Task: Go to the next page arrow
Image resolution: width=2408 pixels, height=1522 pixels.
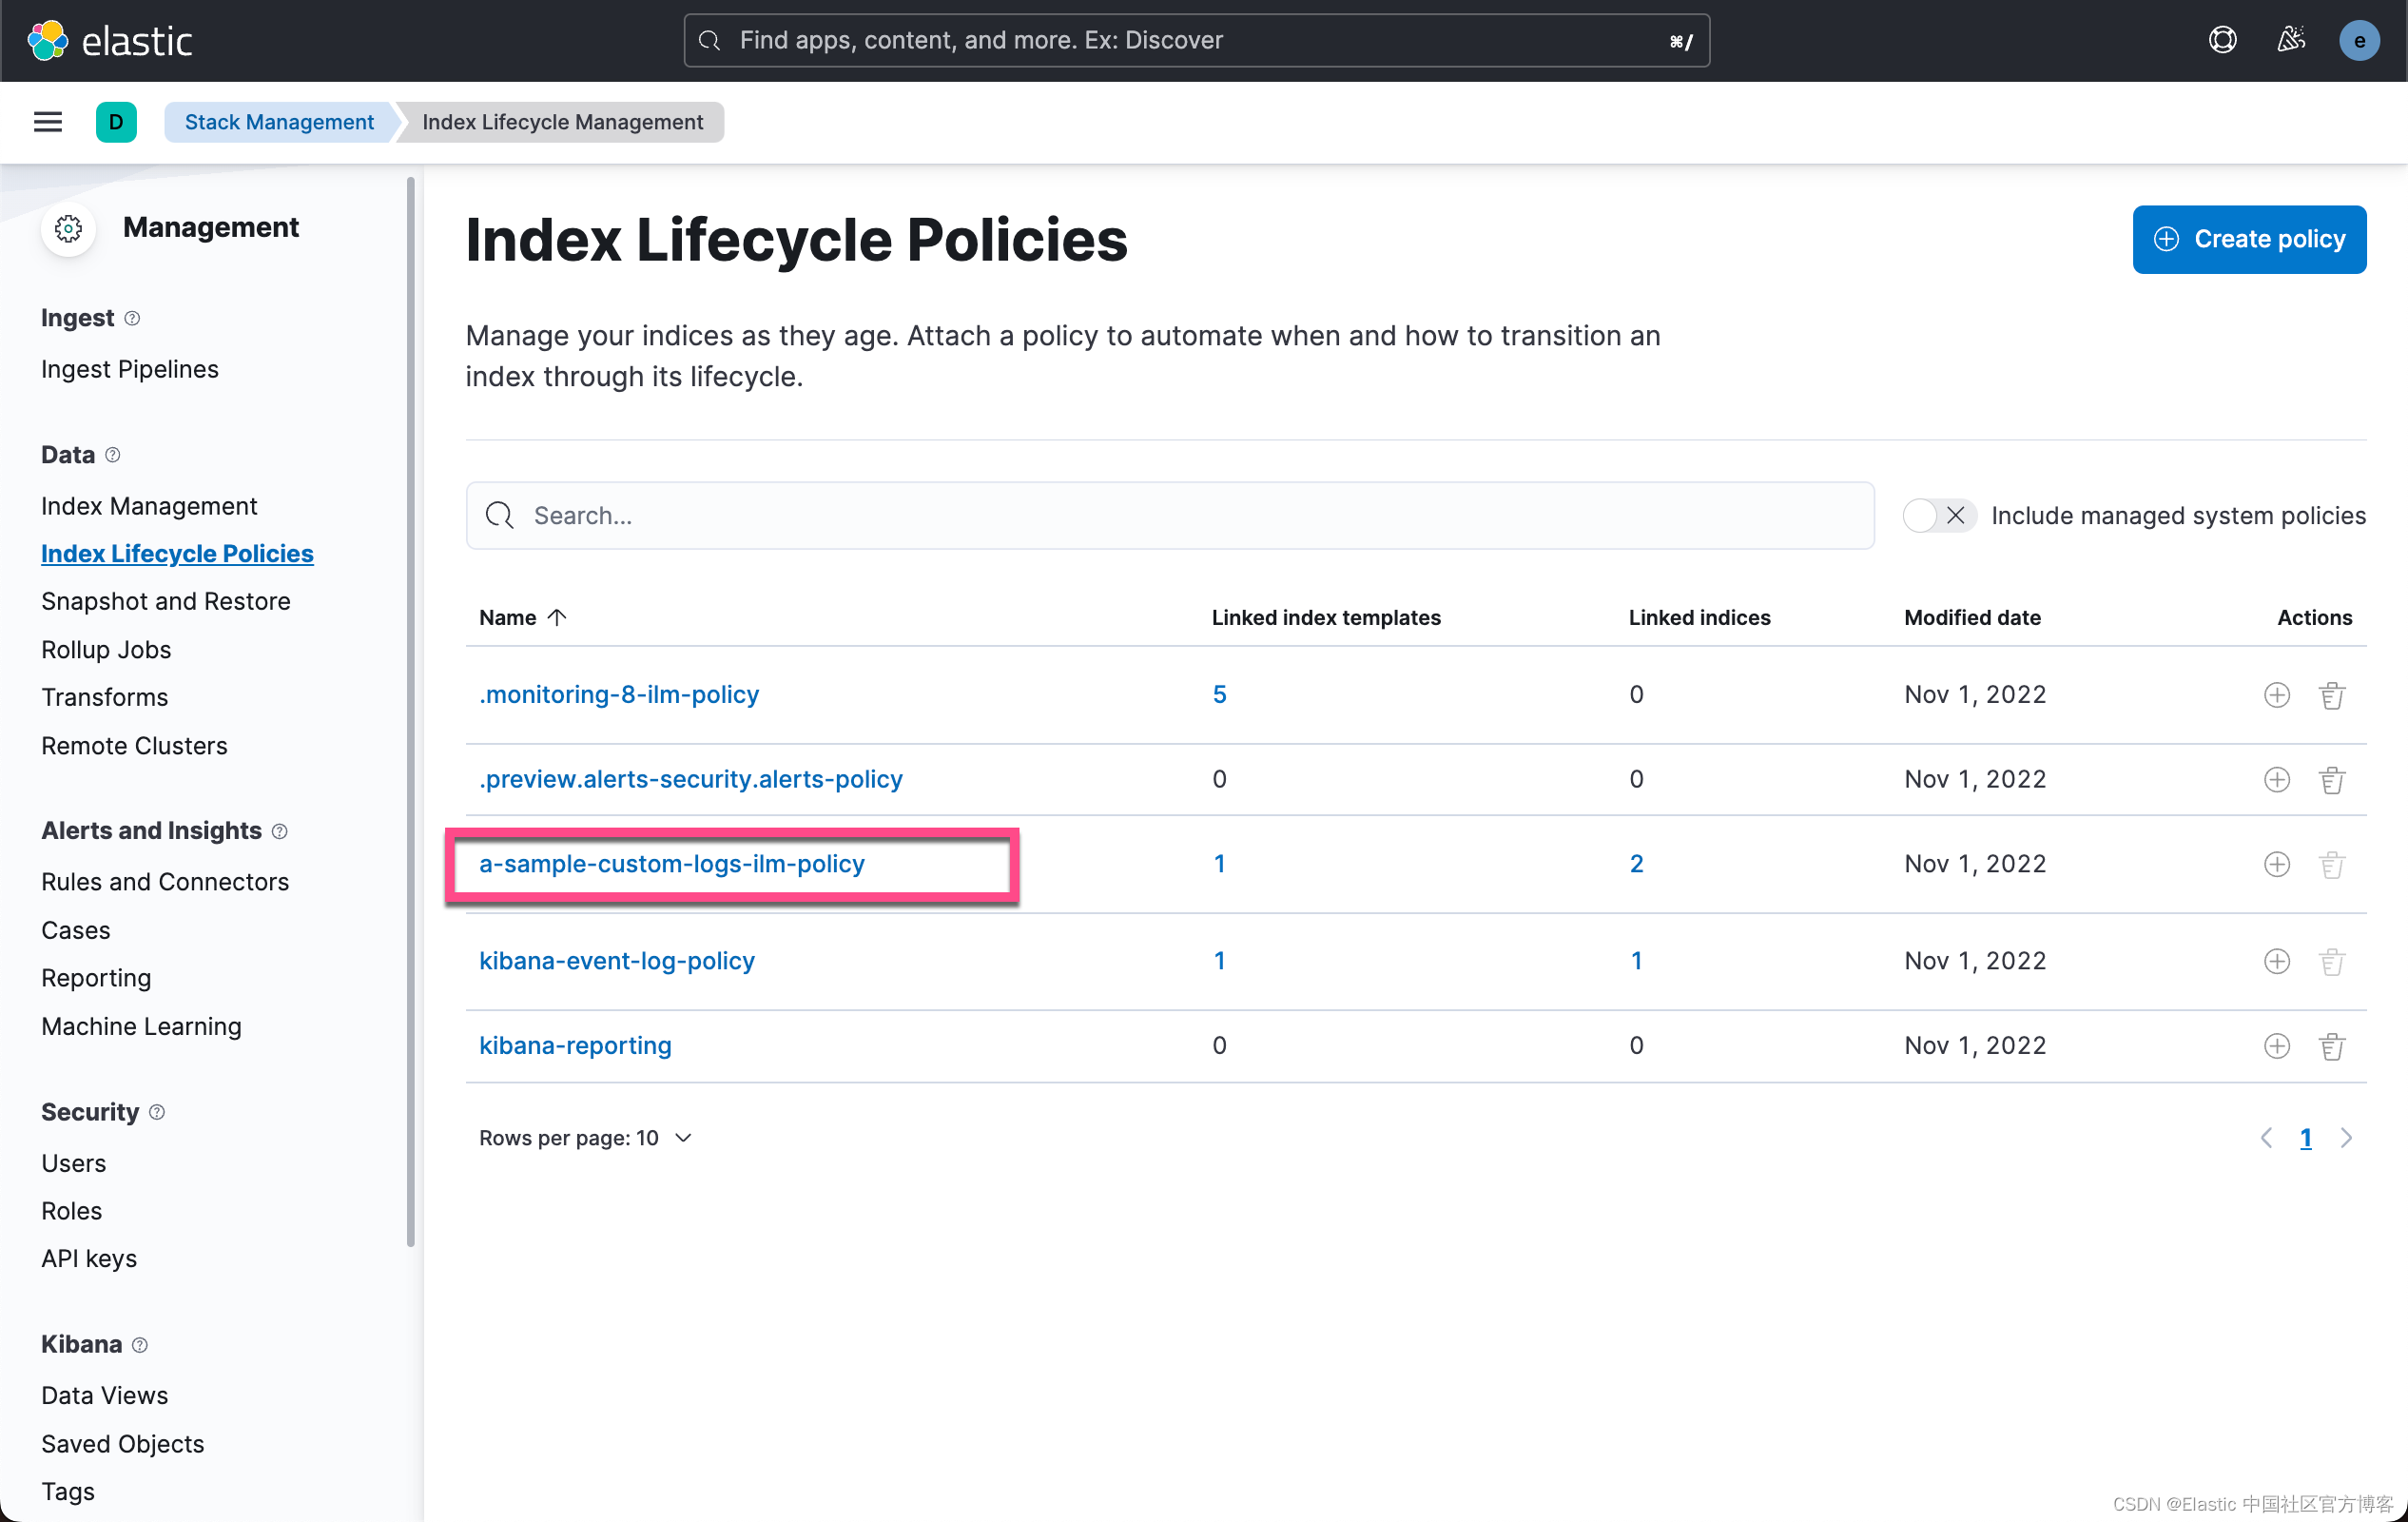Action: point(2346,1138)
